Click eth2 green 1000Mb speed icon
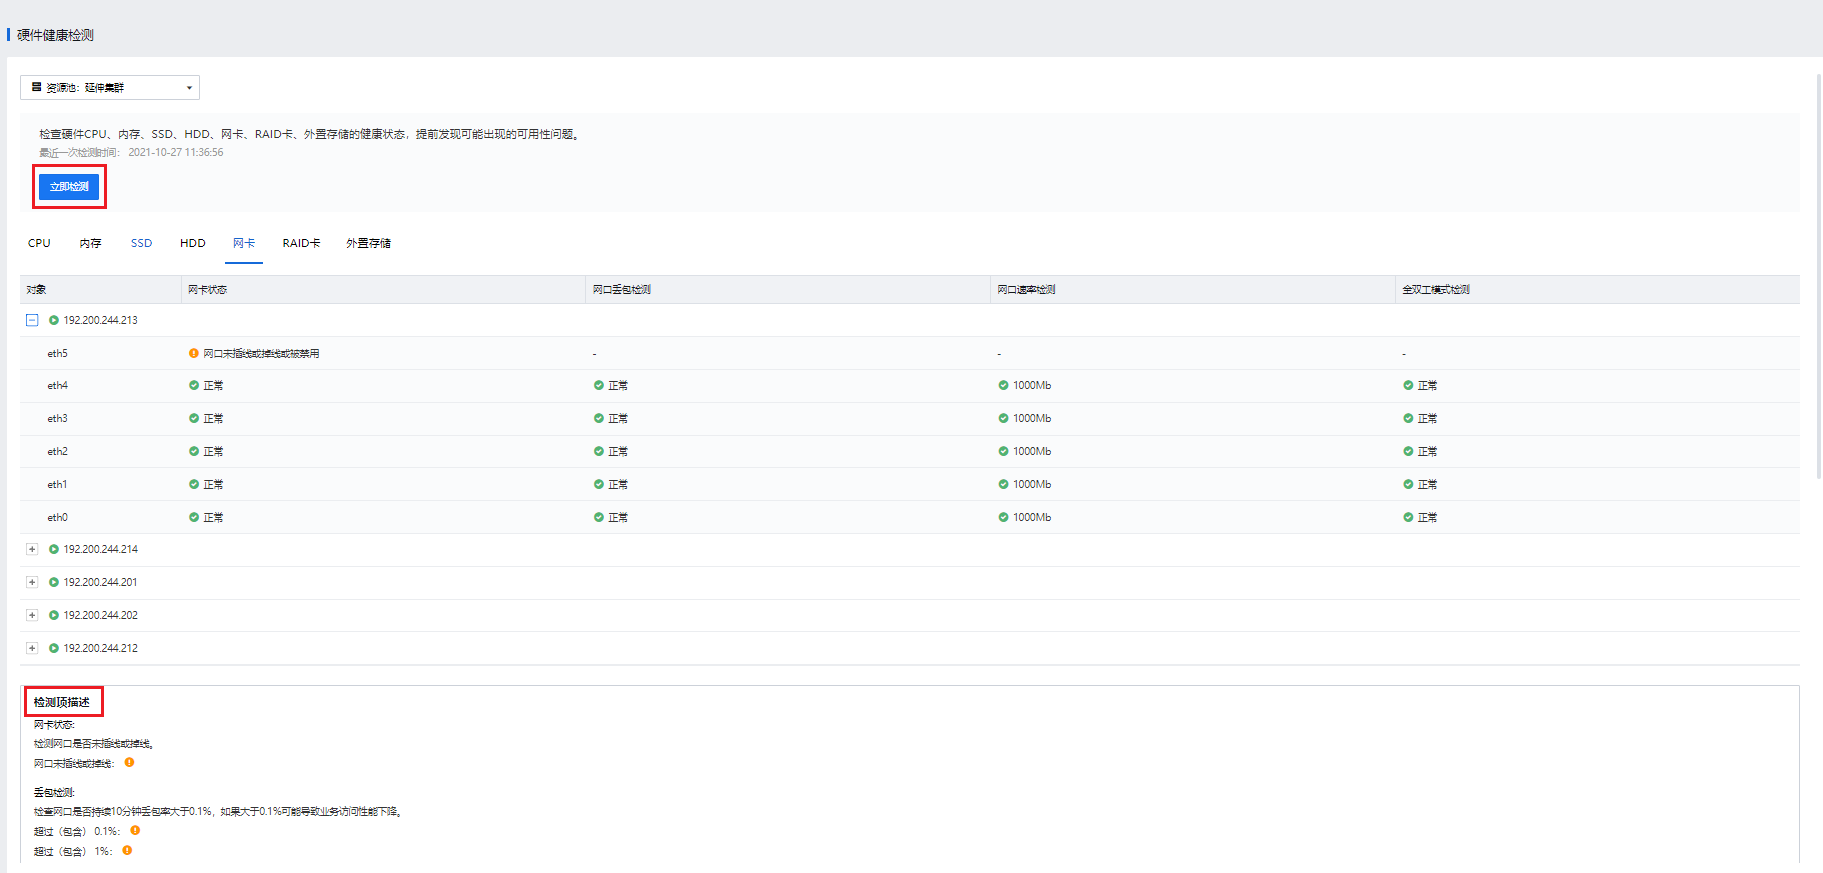 coord(1003,451)
